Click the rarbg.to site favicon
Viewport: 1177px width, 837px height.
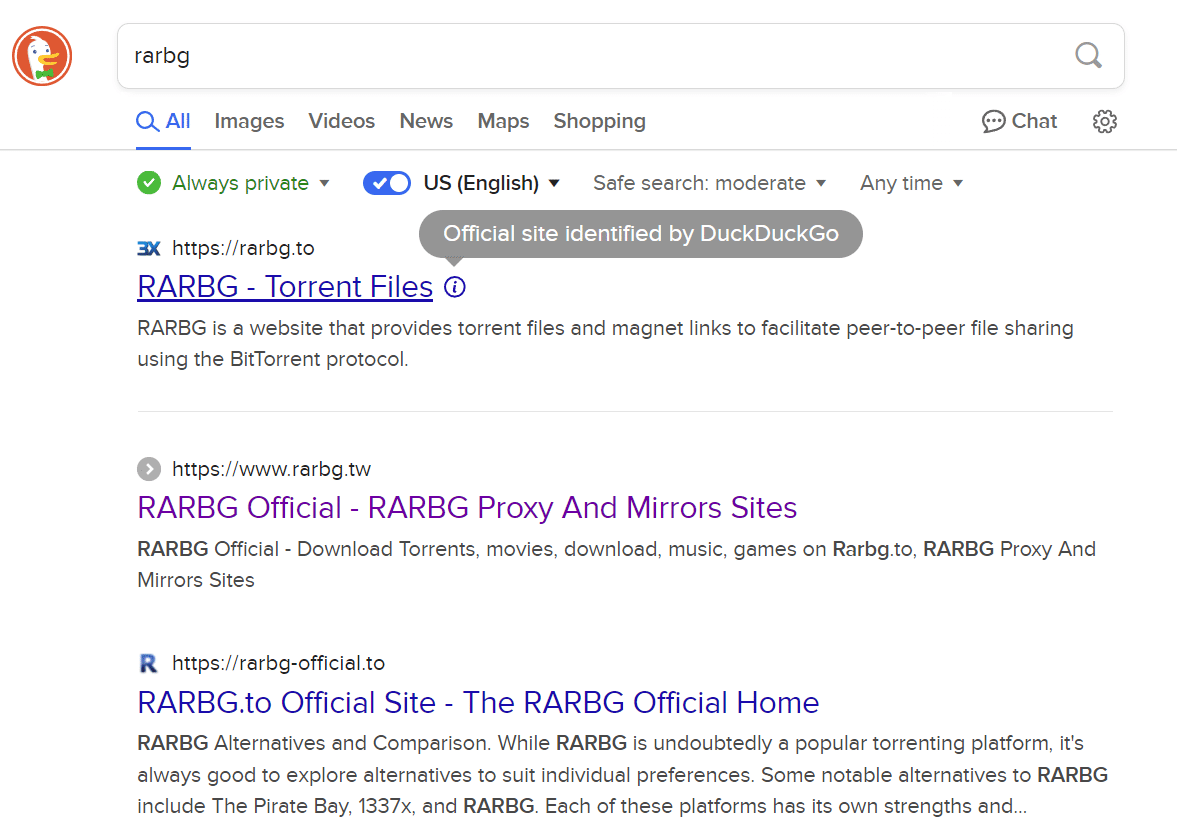[149, 248]
